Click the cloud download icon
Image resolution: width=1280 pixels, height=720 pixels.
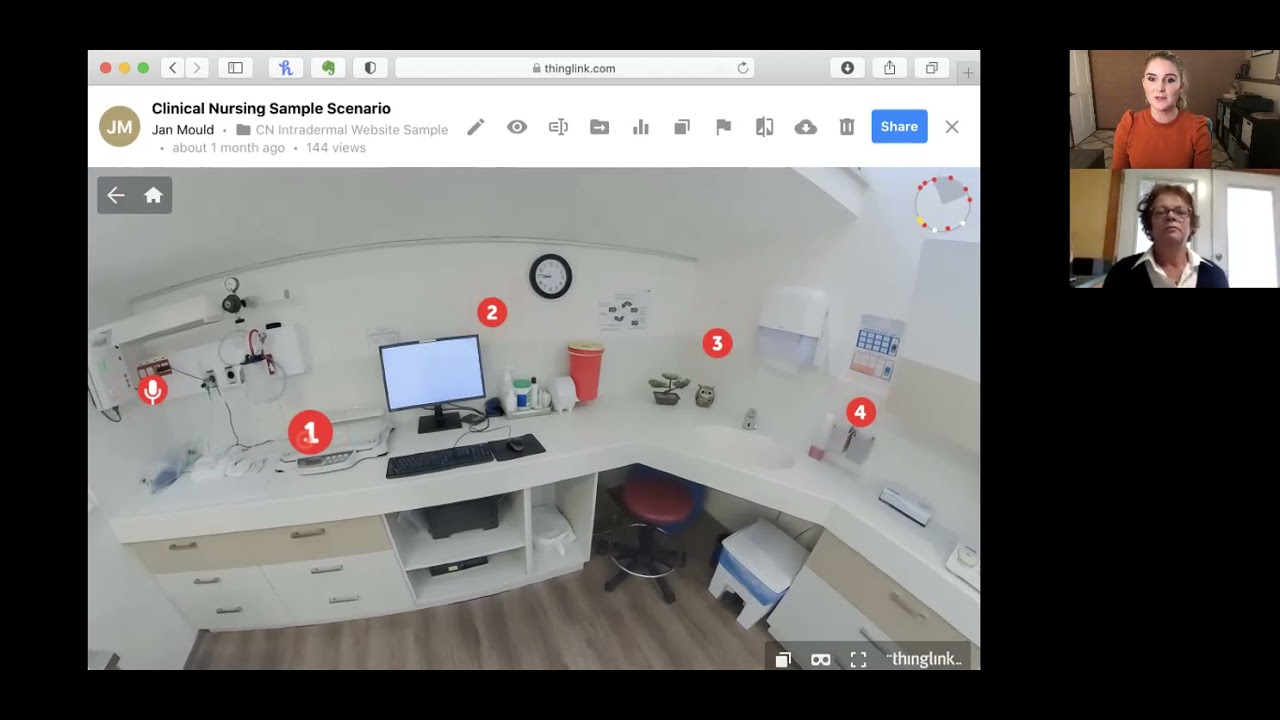(805, 127)
